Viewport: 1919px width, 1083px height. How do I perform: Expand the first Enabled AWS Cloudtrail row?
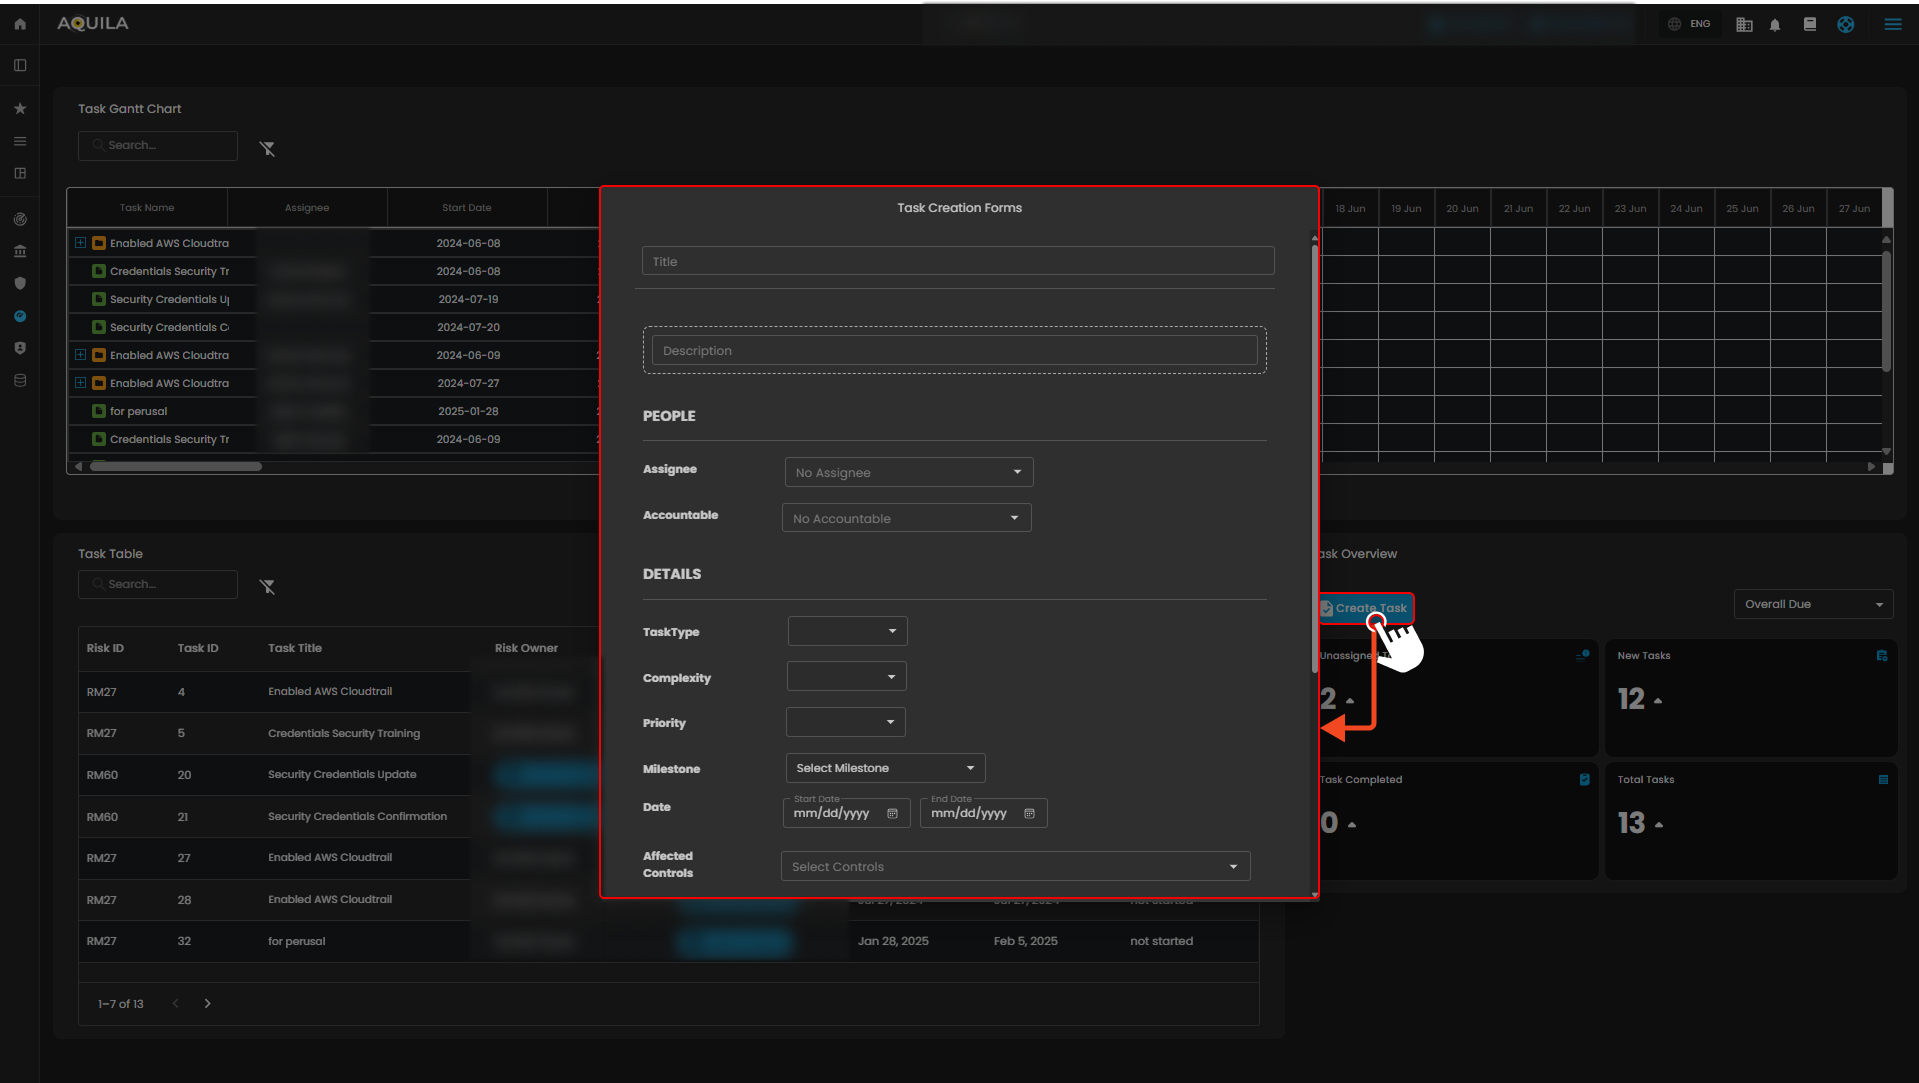coord(80,243)
